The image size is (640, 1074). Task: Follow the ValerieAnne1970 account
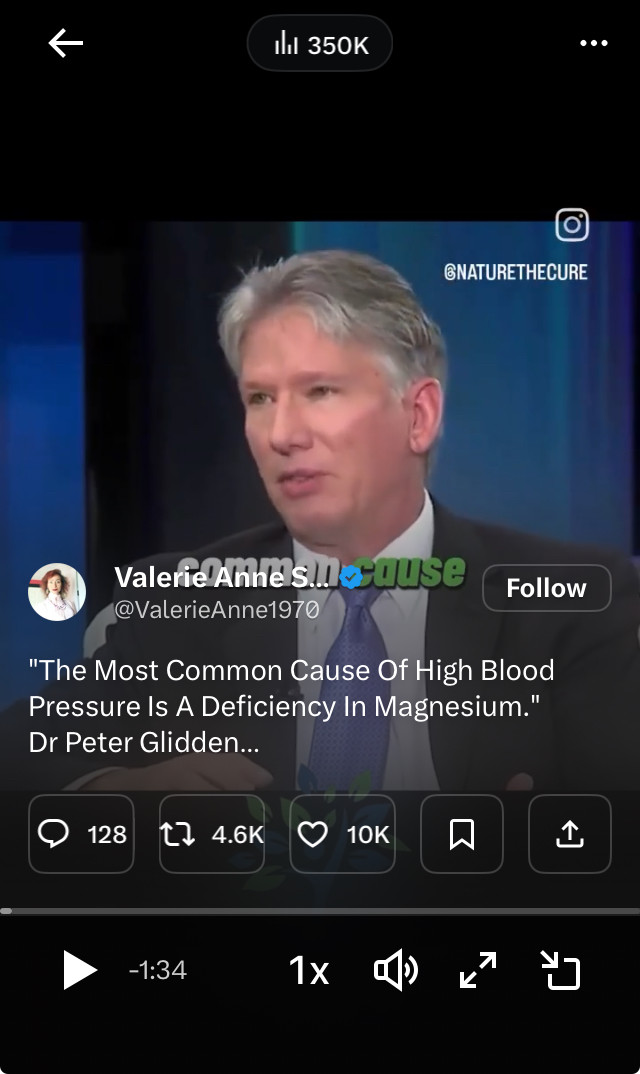(546, 588)
